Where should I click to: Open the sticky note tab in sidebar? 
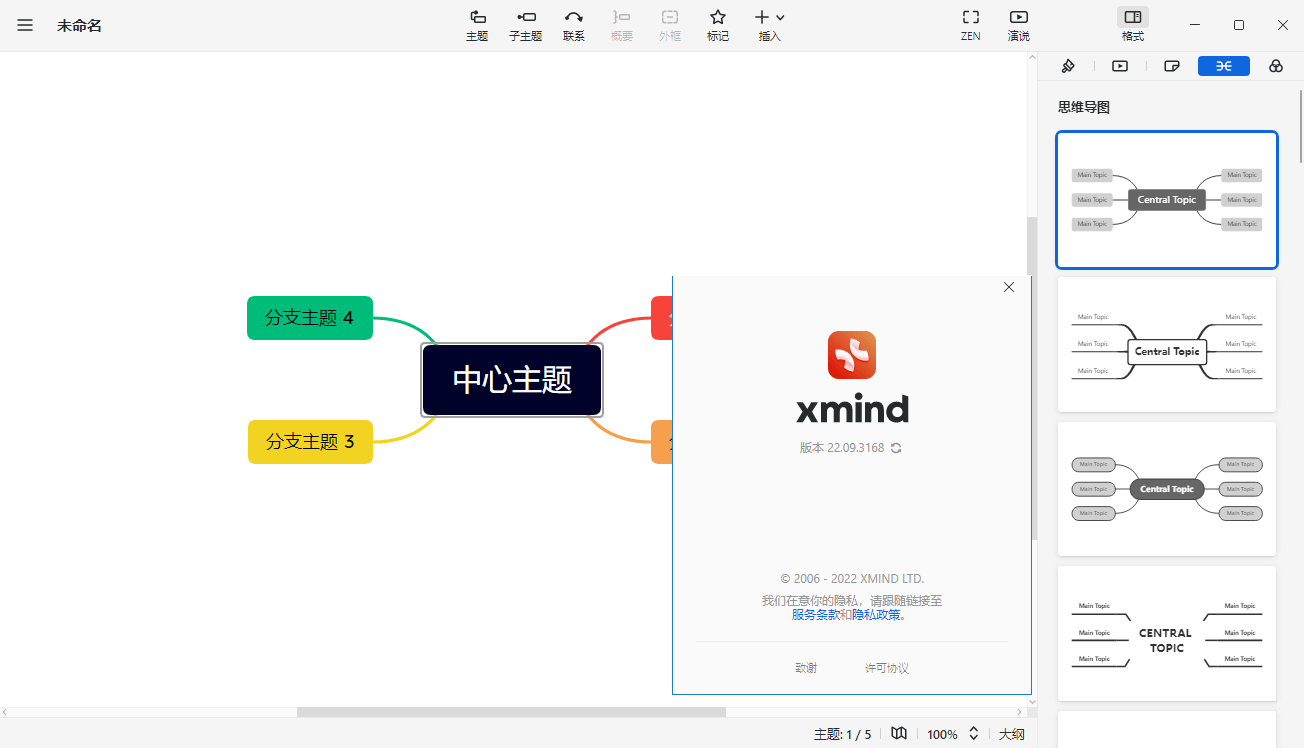click(1172, 66)
